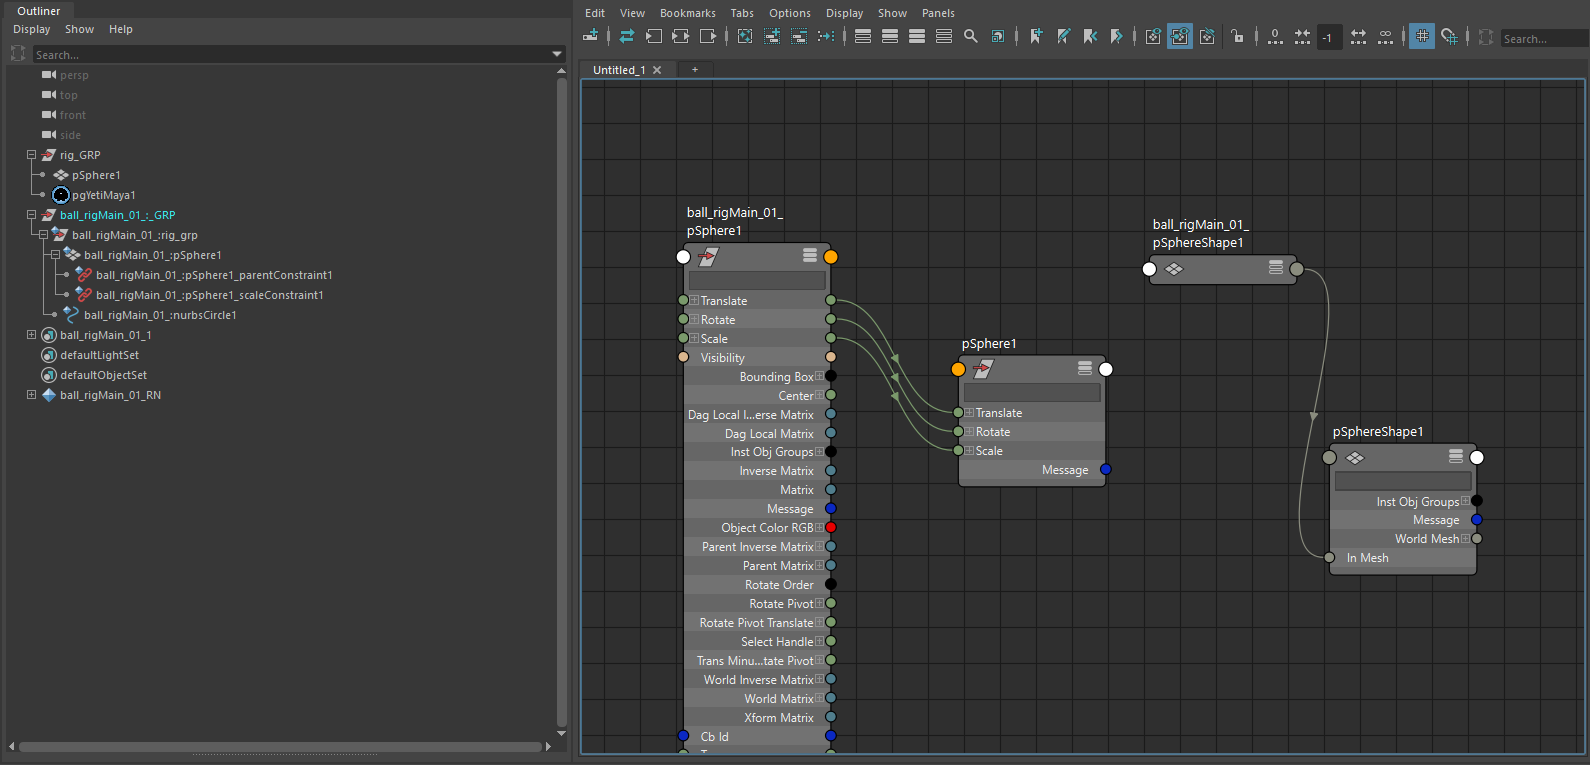The image size is (1590, 765).
Task: Open Node Editor Edit menu
Action: (595, 13)
